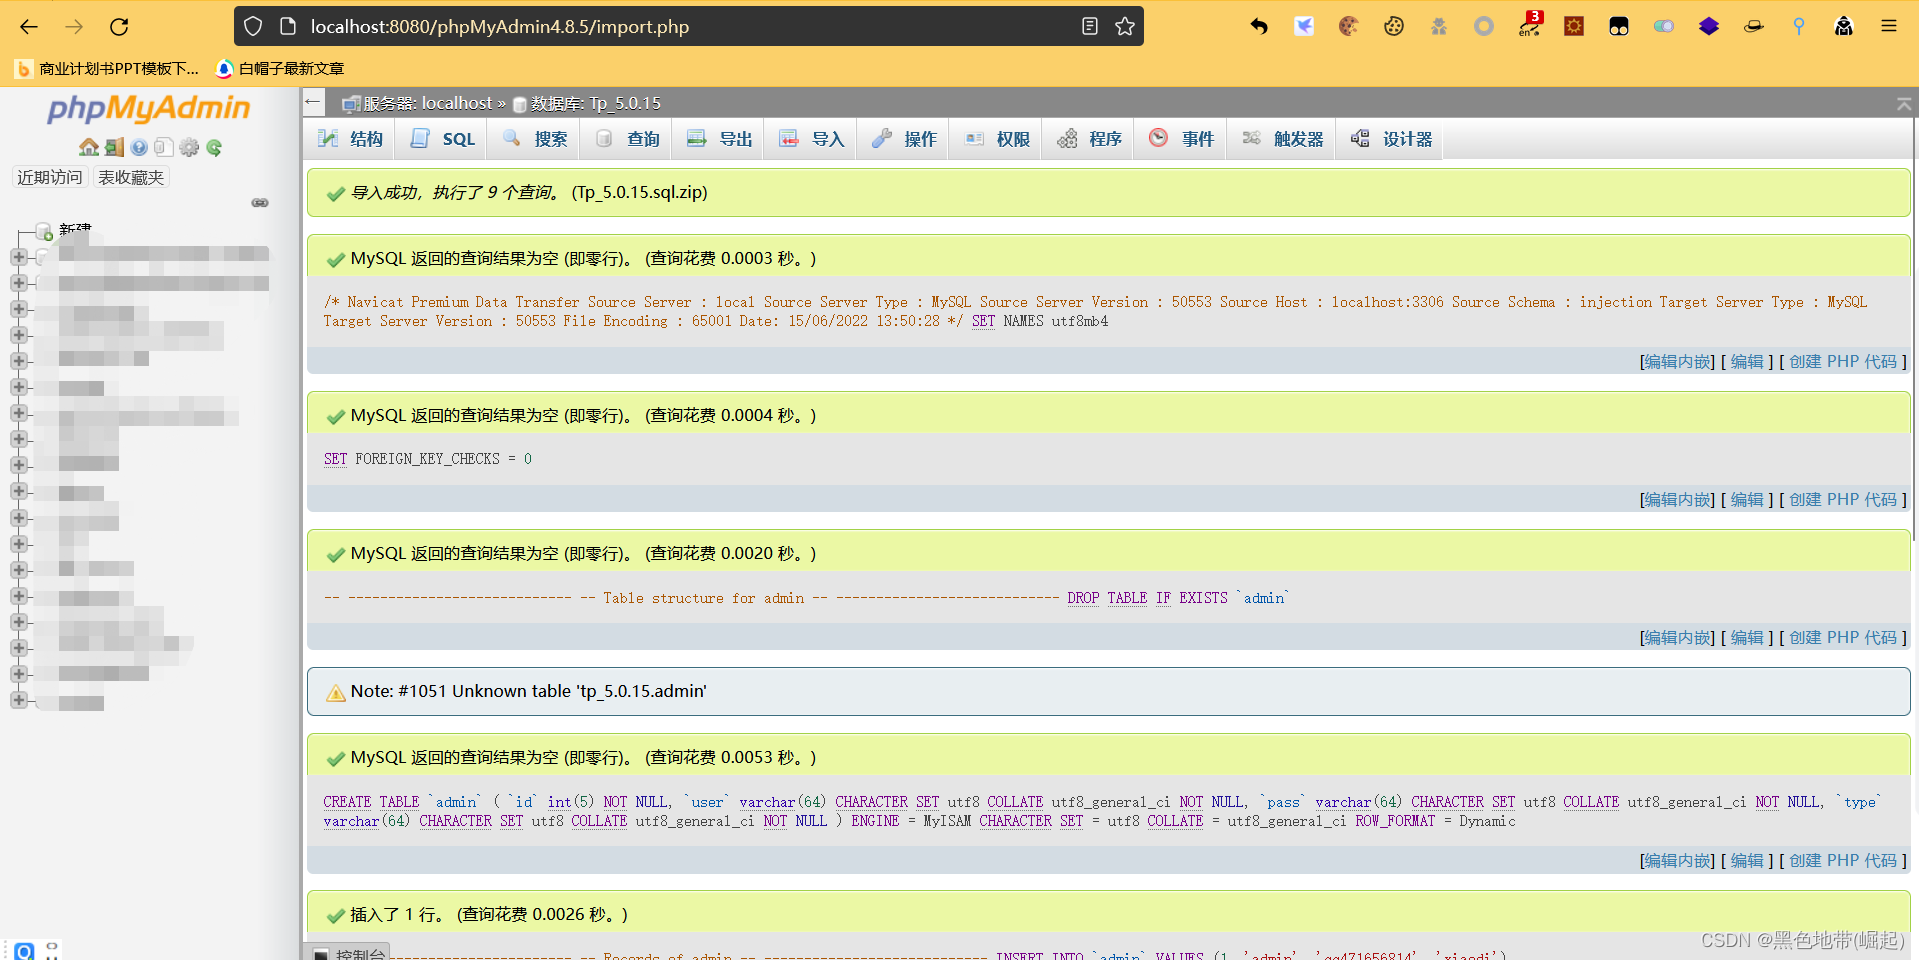The width and height of the screenshot is (1919, 960).
Task: Reload navigation panel with green refresh icon
Action: (x=214, y=148)
